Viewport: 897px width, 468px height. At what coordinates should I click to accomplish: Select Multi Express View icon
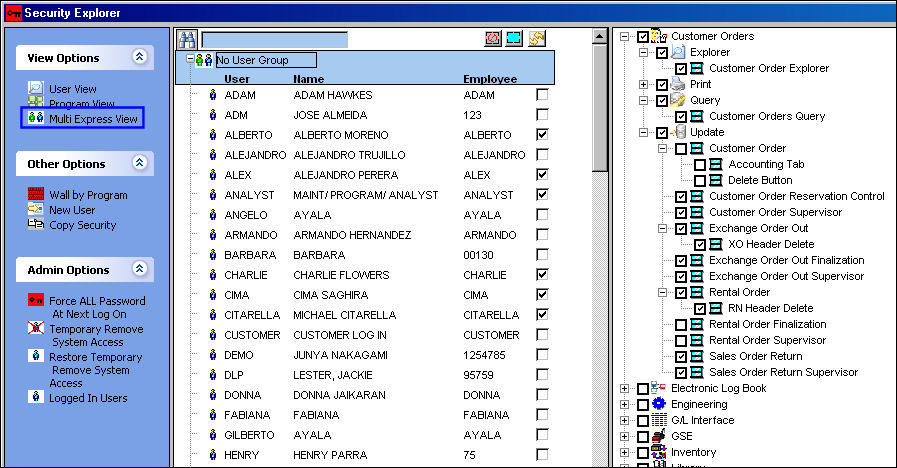click(x=35, y=118)
